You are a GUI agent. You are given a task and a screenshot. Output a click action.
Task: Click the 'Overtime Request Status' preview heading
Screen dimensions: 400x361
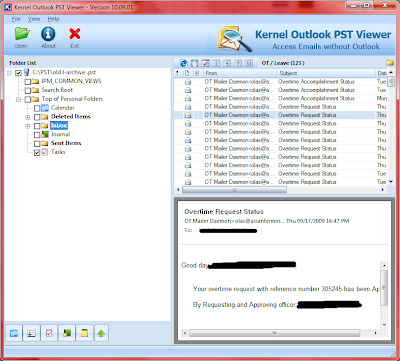[x=224, y=212]
